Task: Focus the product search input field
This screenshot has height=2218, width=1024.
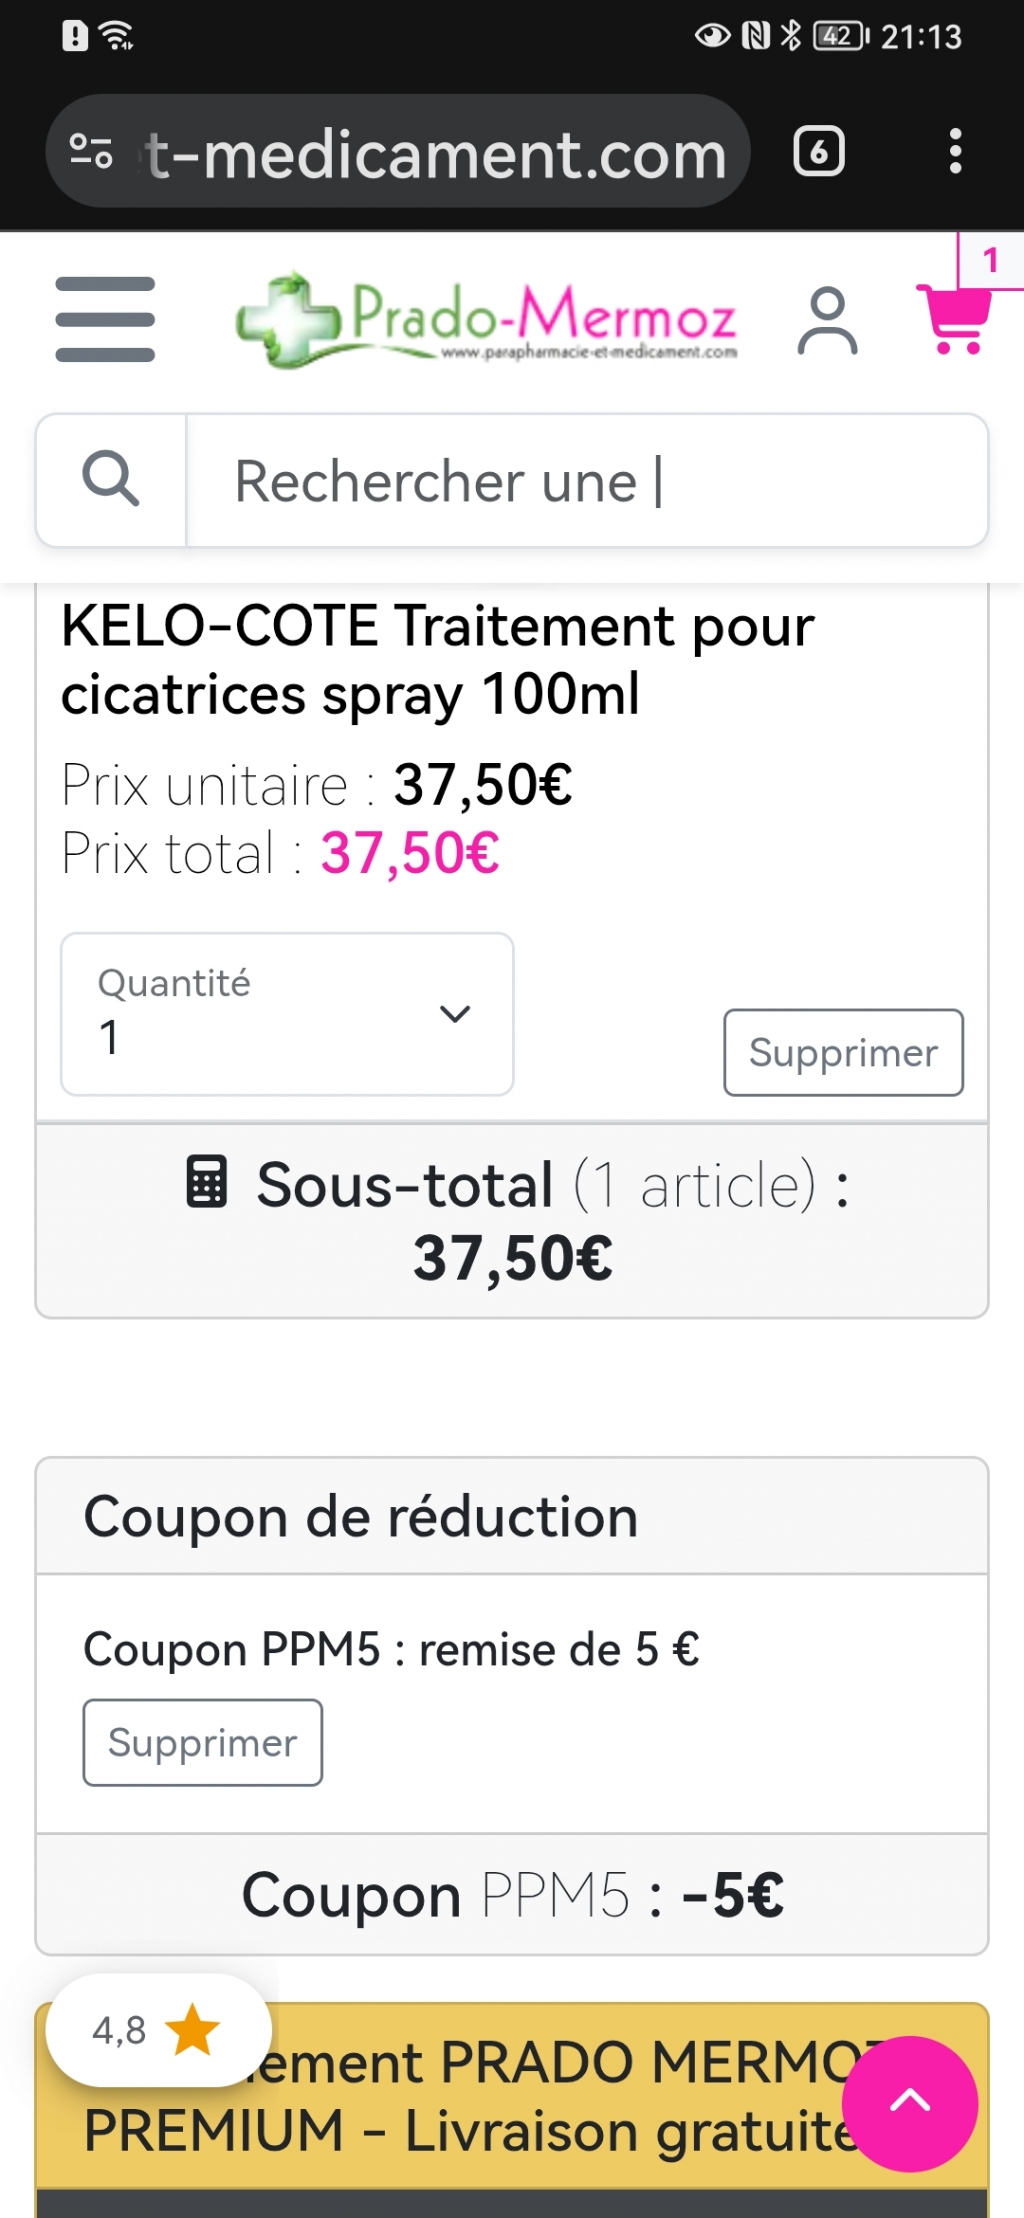Action: pyautogui.click(x=587, y=481)
